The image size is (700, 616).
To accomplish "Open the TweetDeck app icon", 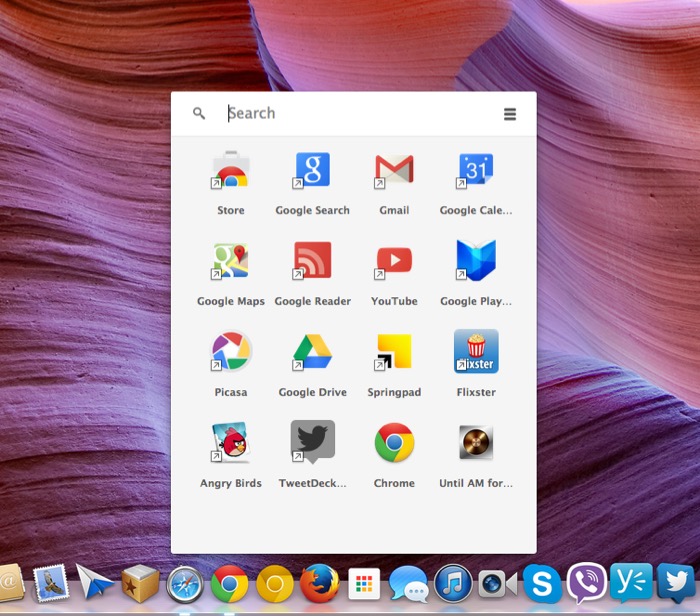I will pos(312,441).
